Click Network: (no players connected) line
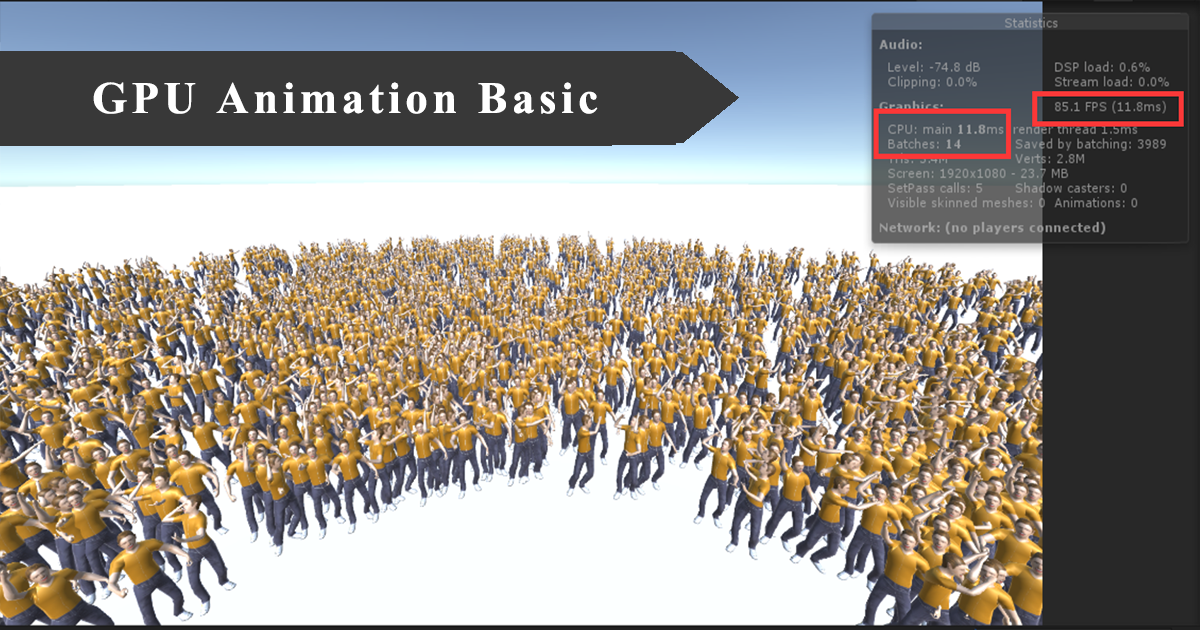Screen dimensions: 1200x630 (x=992, y=228)
